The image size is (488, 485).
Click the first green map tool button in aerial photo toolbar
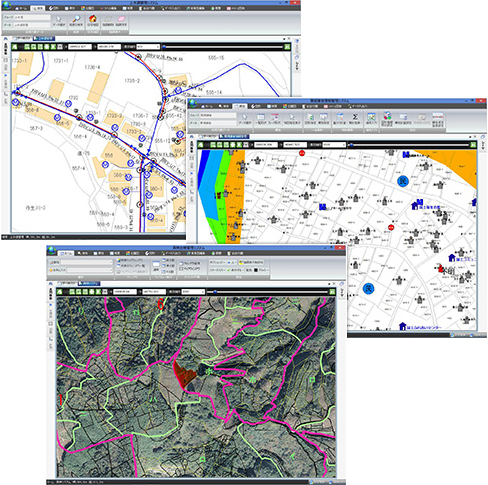[x=60, y=292]
